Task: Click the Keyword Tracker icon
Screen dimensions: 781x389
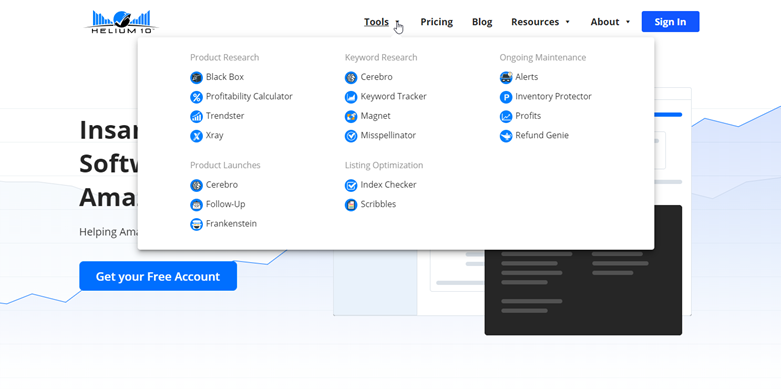Action: tap(351, 97)
